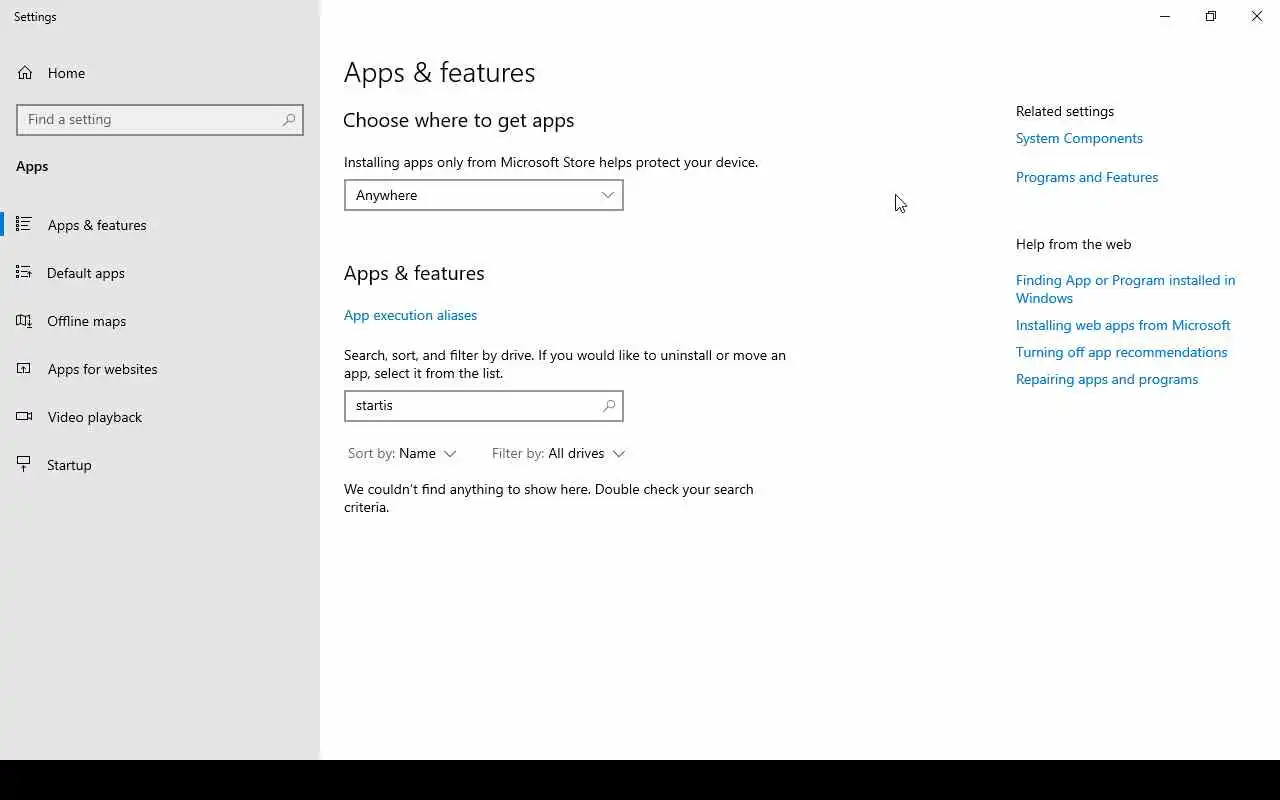Click the app search field containing startis
The height and width of the screenshot is (800, 1280).
coord(483,405)
